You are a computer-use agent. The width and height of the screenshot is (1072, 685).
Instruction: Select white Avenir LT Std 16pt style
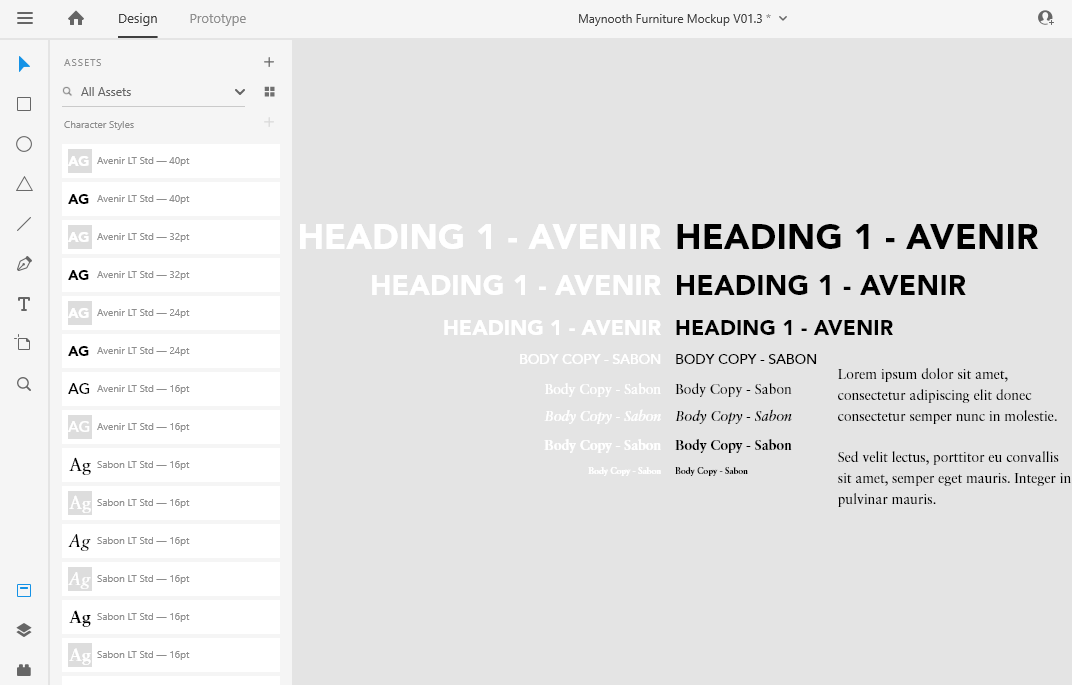coord(171,427)
